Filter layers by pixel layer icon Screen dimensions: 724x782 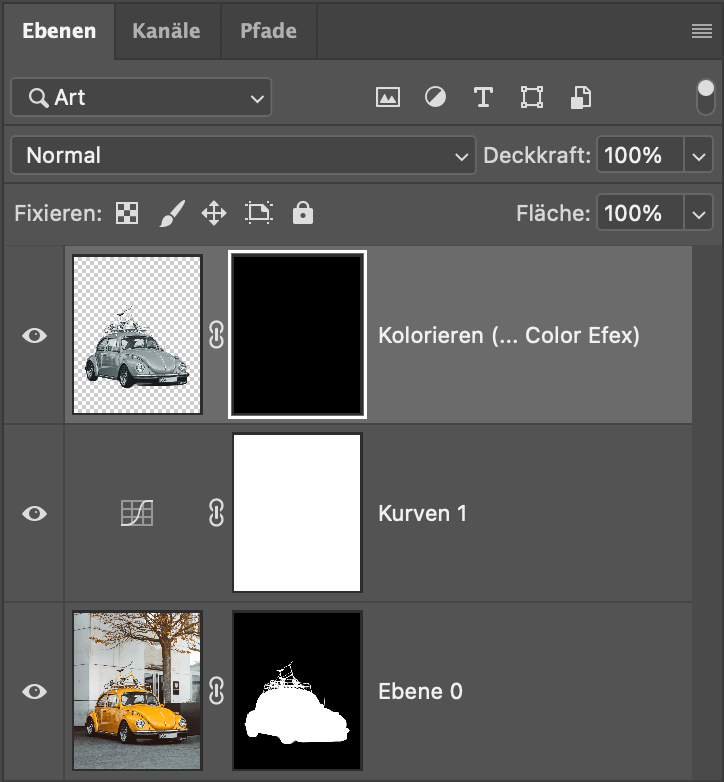point(387,97)
